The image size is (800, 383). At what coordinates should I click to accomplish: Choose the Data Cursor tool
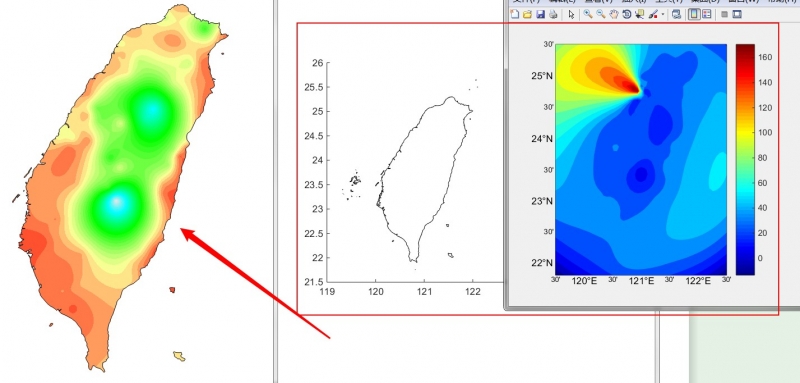click(x=640, y=14)
